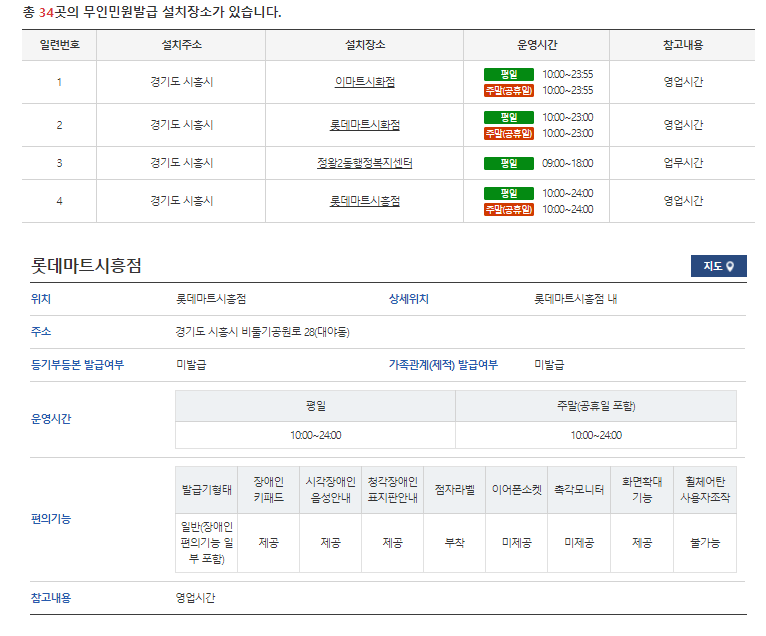This screenshot has width=766, height=636.
Task: Click the 09:00~18:00 operating hours text
Action: coord(568,163)
